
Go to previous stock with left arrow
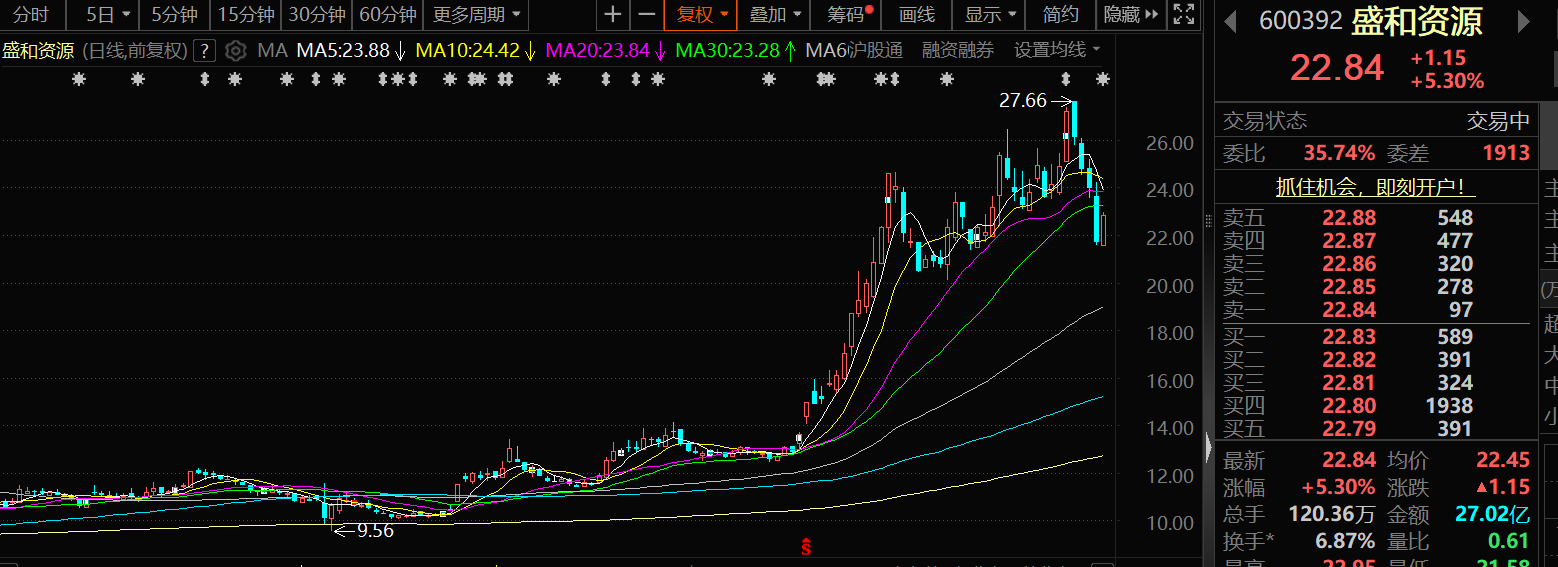(1230, 21)
